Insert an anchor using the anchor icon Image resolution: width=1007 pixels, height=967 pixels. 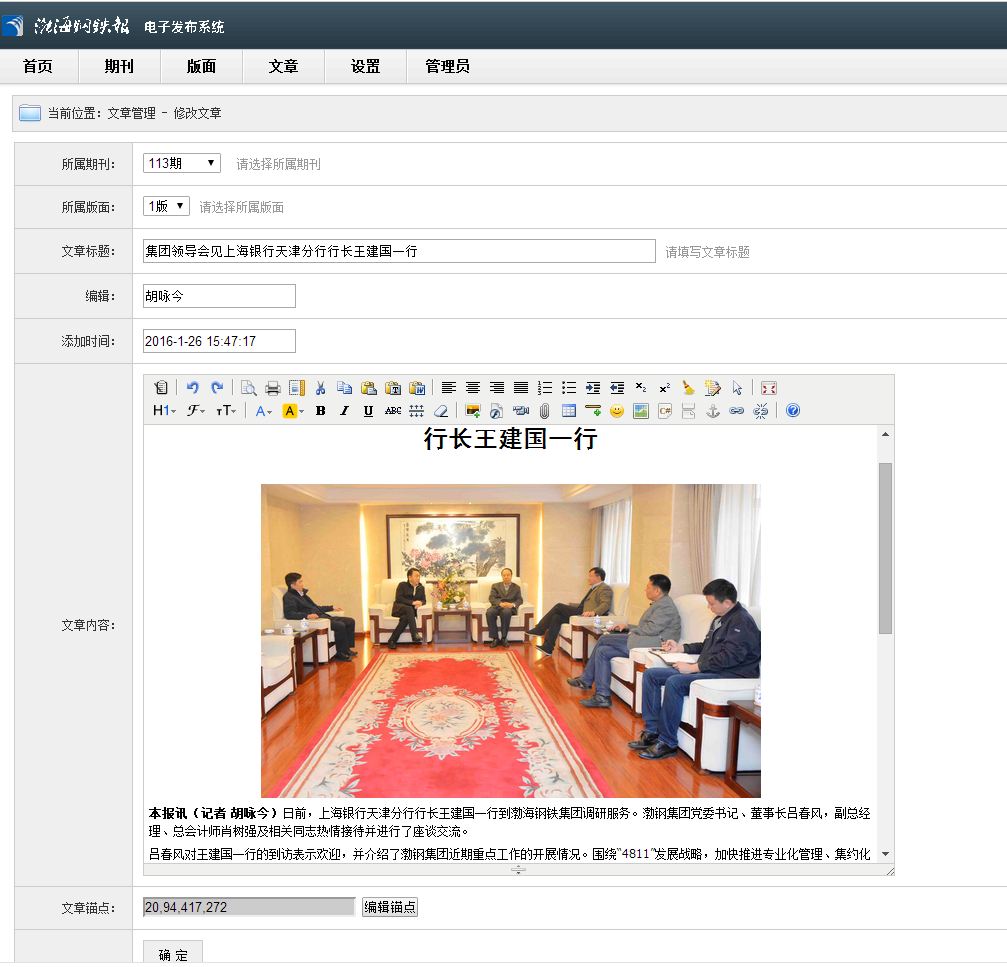713,411
